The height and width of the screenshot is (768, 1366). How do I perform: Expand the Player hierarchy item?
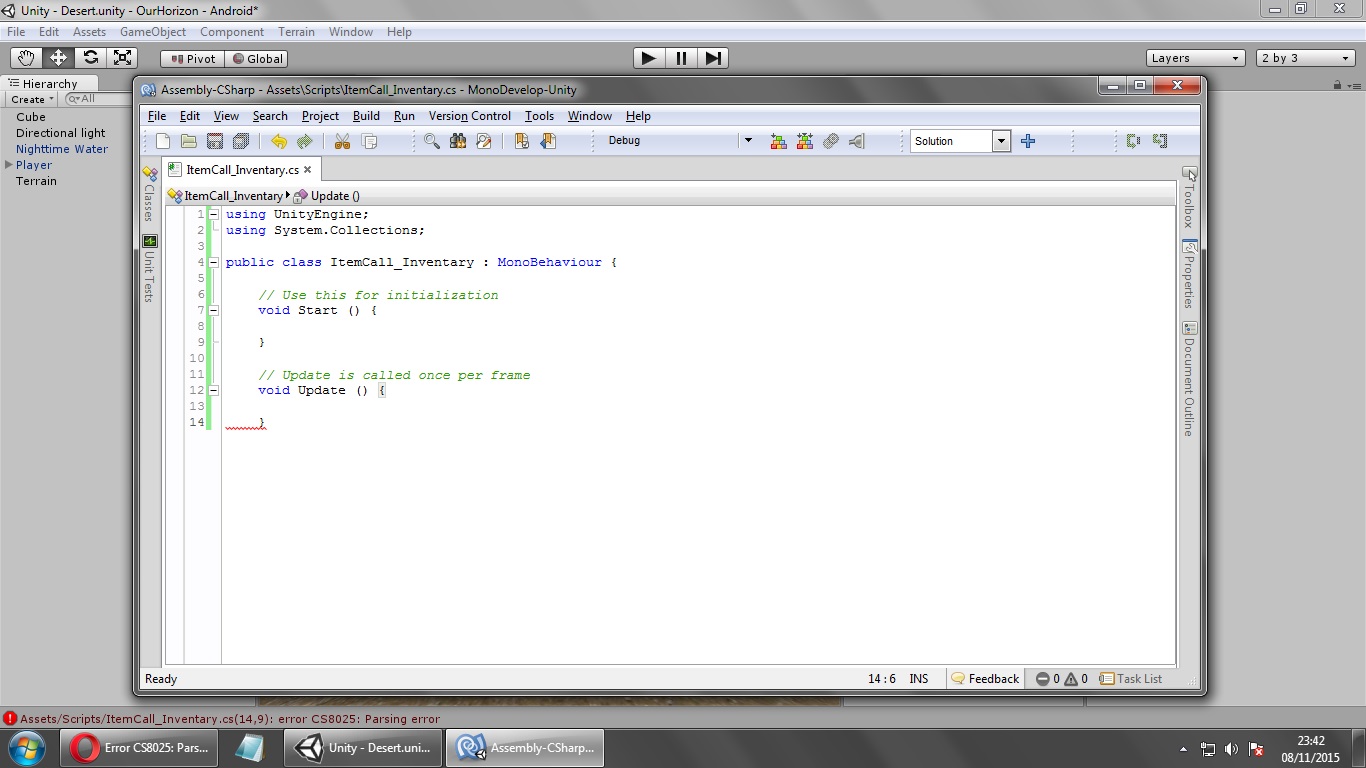coord(9,165)
